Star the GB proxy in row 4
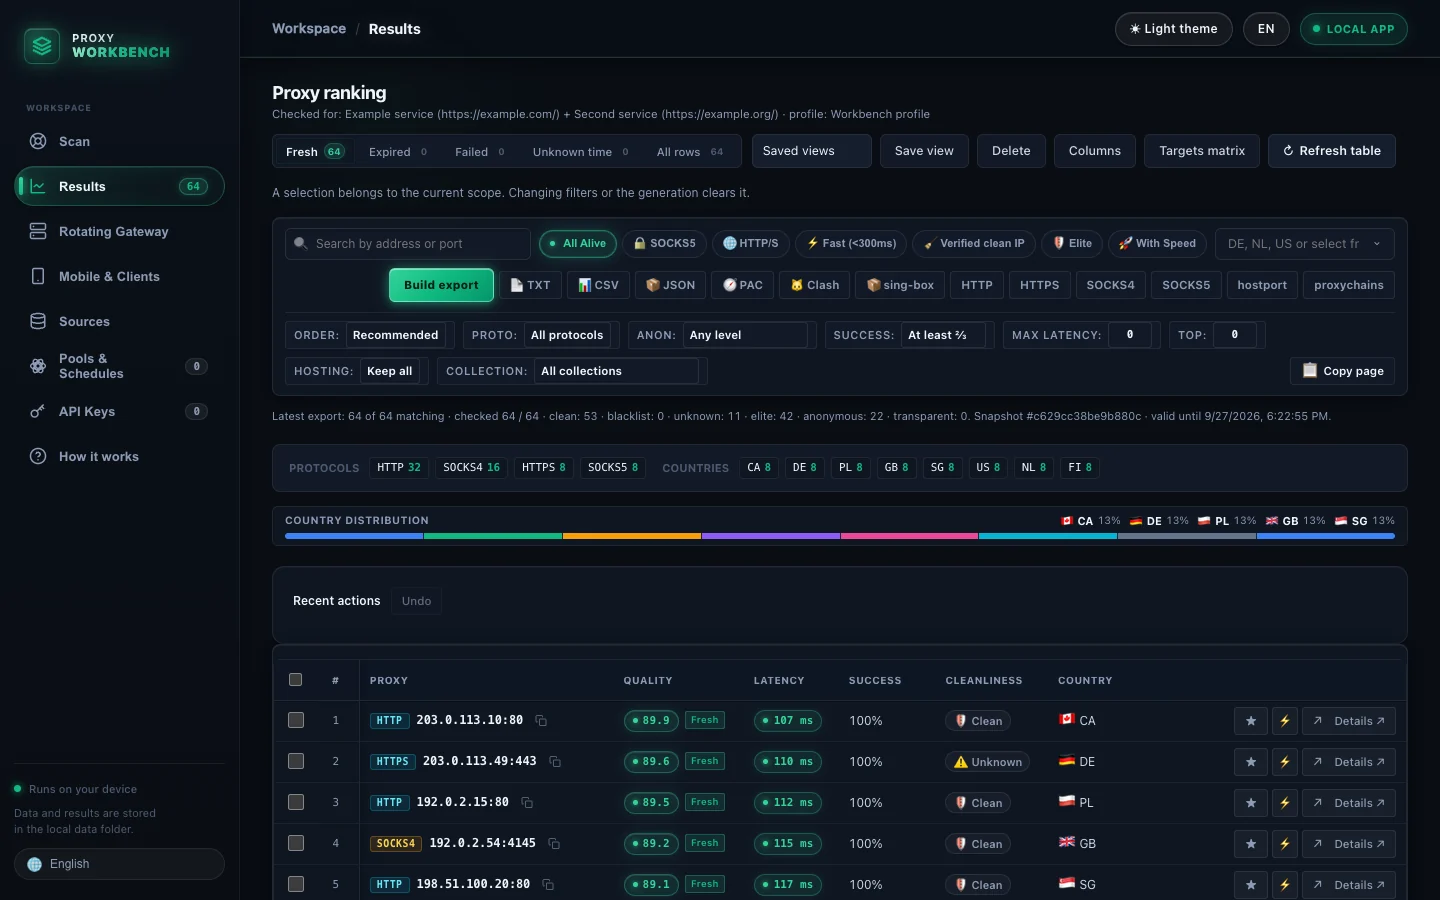1440x900 pixels. (x=1251, y=844)
